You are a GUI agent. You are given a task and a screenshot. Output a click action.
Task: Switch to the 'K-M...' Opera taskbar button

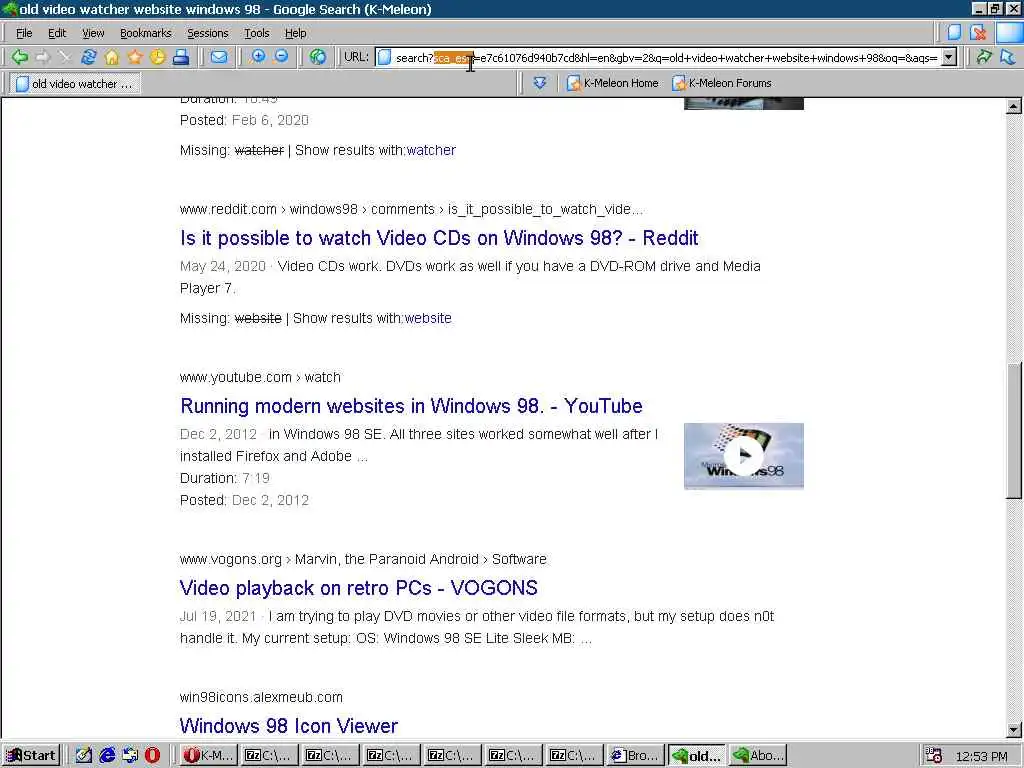tap(208, 756)
